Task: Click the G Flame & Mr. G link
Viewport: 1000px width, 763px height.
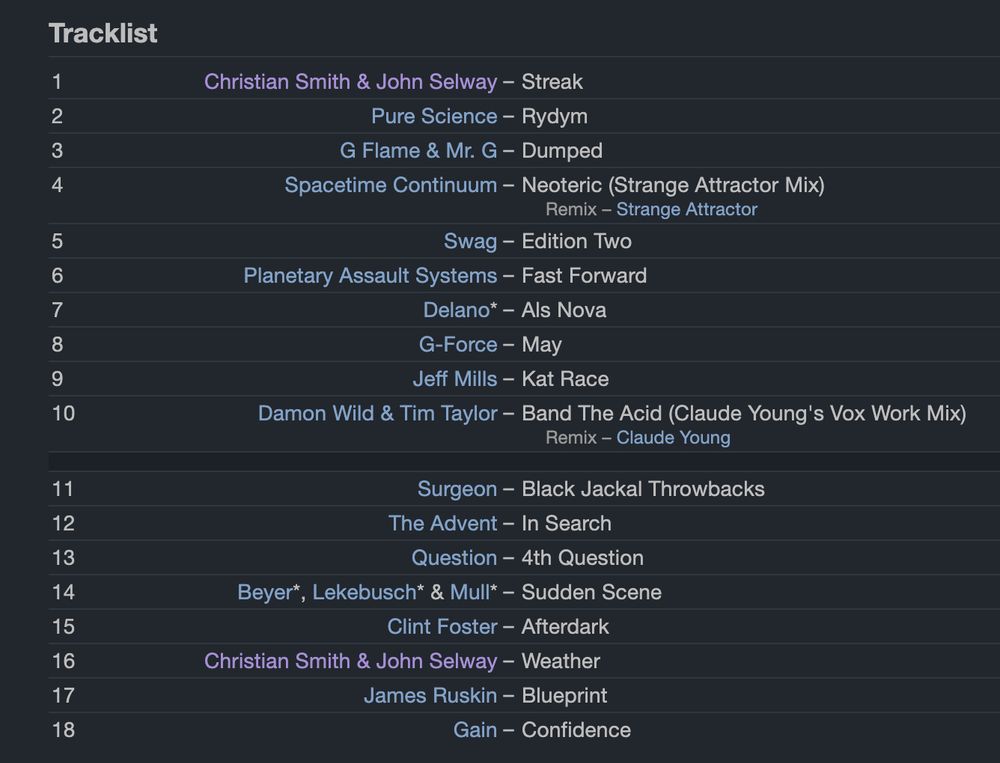Action: coord(418,151)
